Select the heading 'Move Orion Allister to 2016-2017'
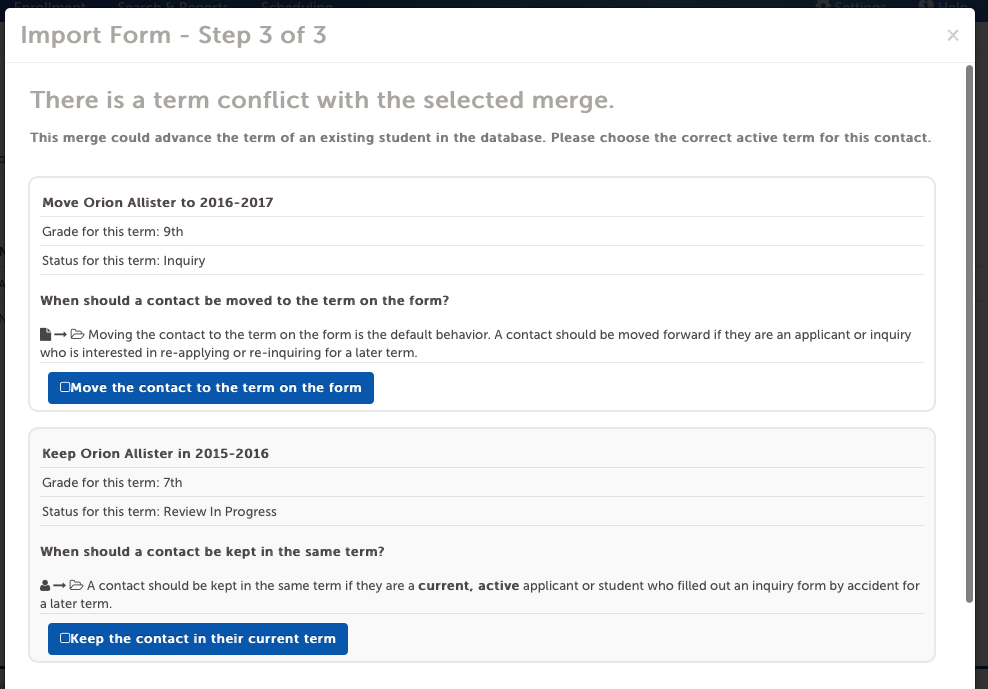The height and width of the screenshot is (689, 988). 158,202
